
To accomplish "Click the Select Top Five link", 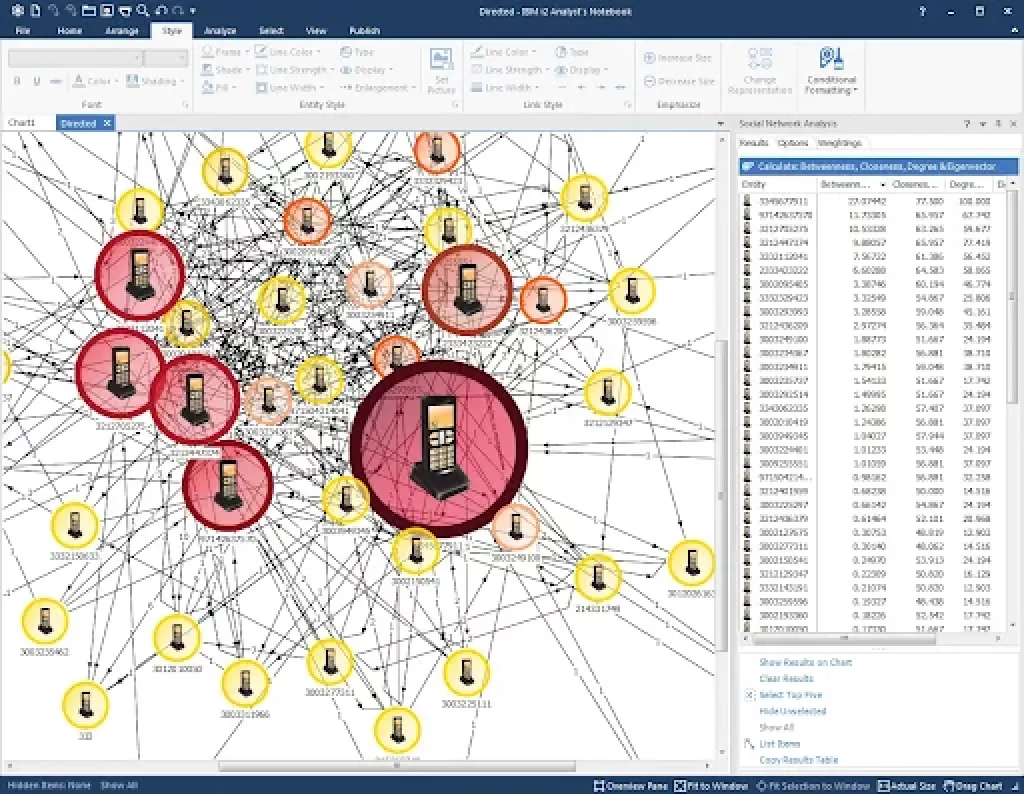I will [x=789, y=694].
